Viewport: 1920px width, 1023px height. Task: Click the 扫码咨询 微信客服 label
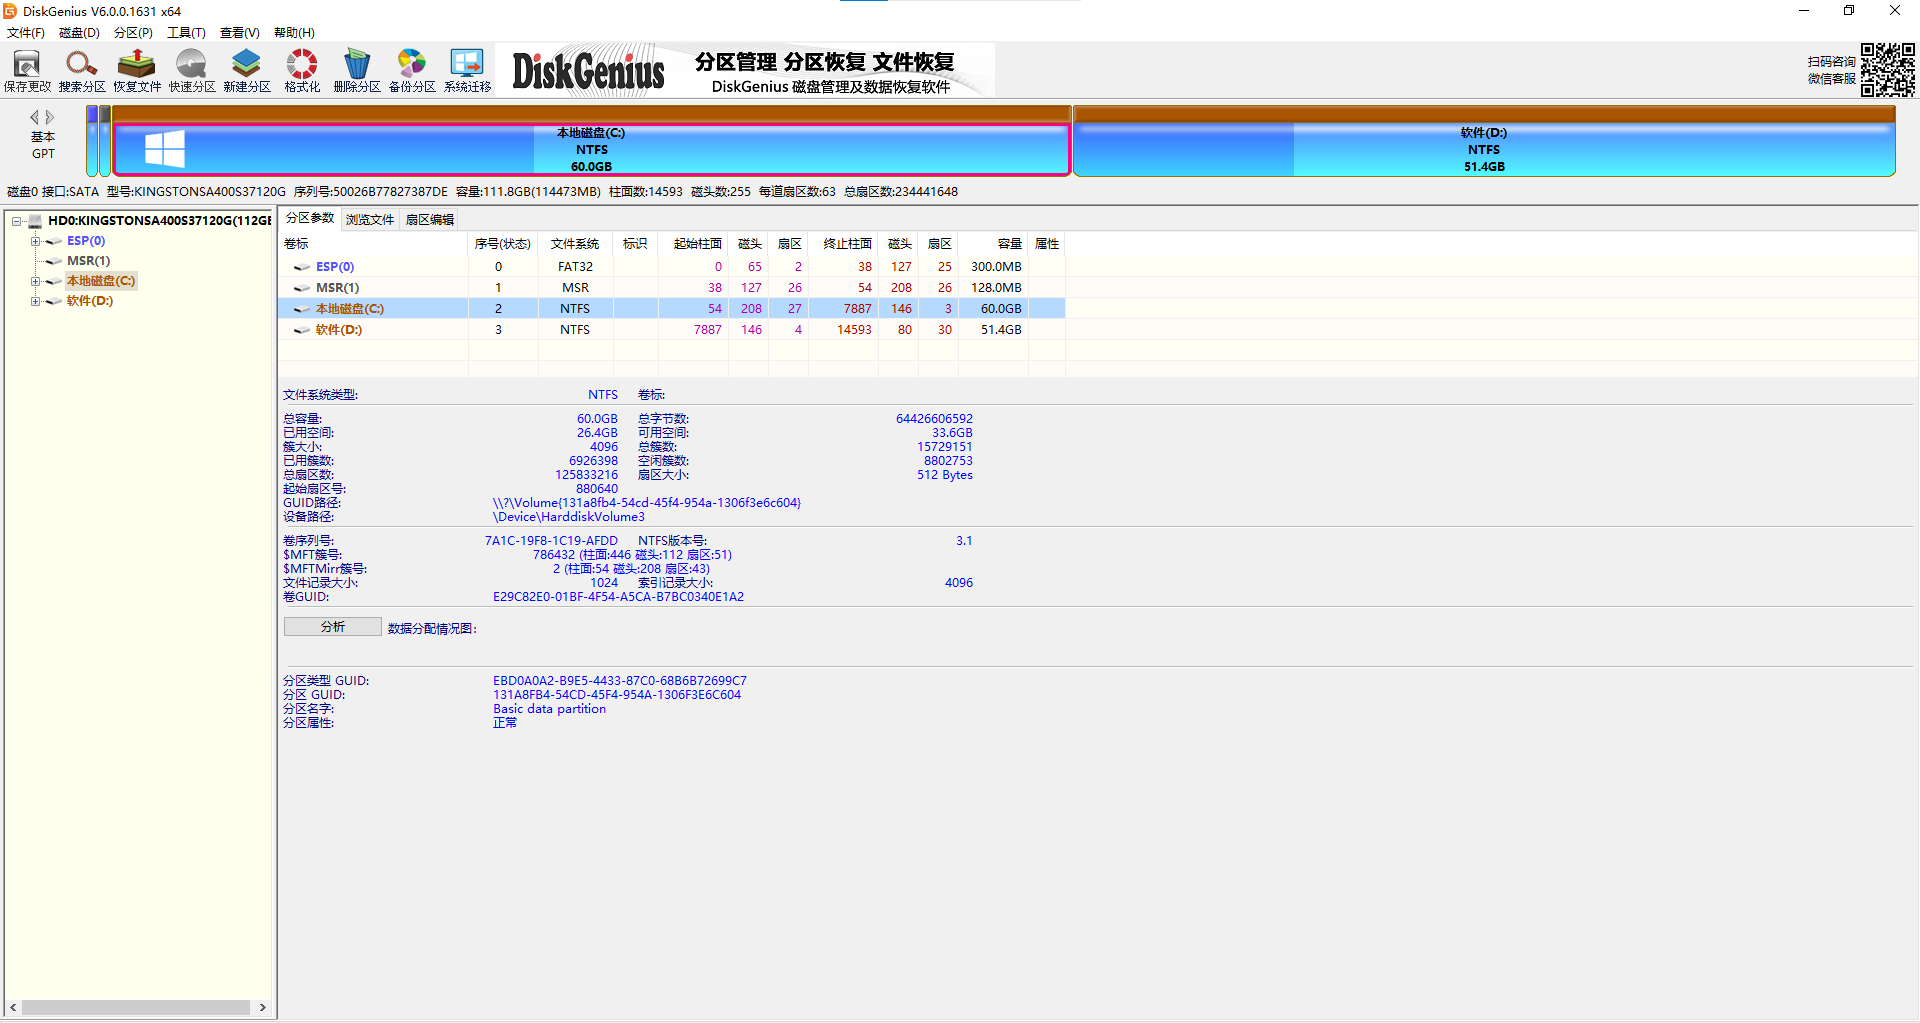click(x=1831, y=70)
